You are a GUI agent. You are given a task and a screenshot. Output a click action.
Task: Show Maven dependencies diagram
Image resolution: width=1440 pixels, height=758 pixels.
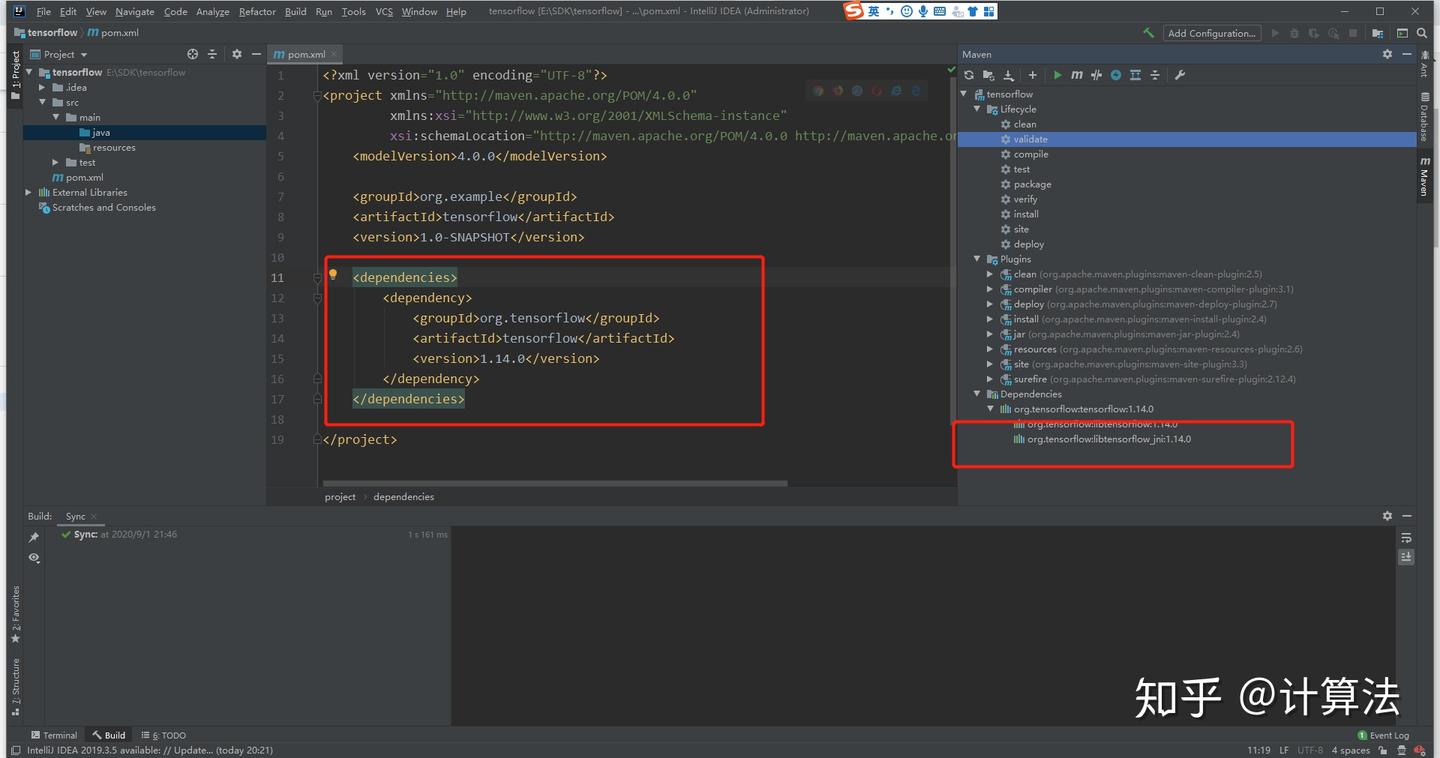click(1135, 75)
